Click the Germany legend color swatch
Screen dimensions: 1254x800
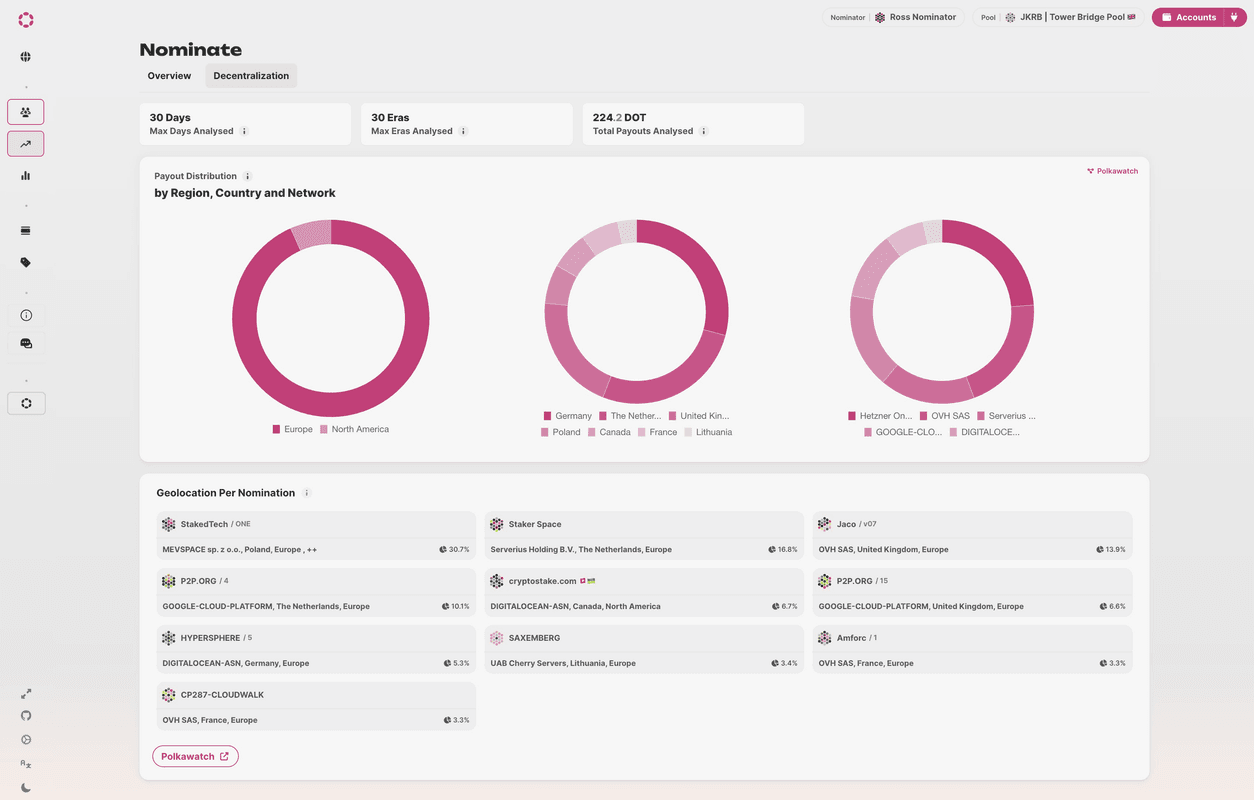point(548,416)
